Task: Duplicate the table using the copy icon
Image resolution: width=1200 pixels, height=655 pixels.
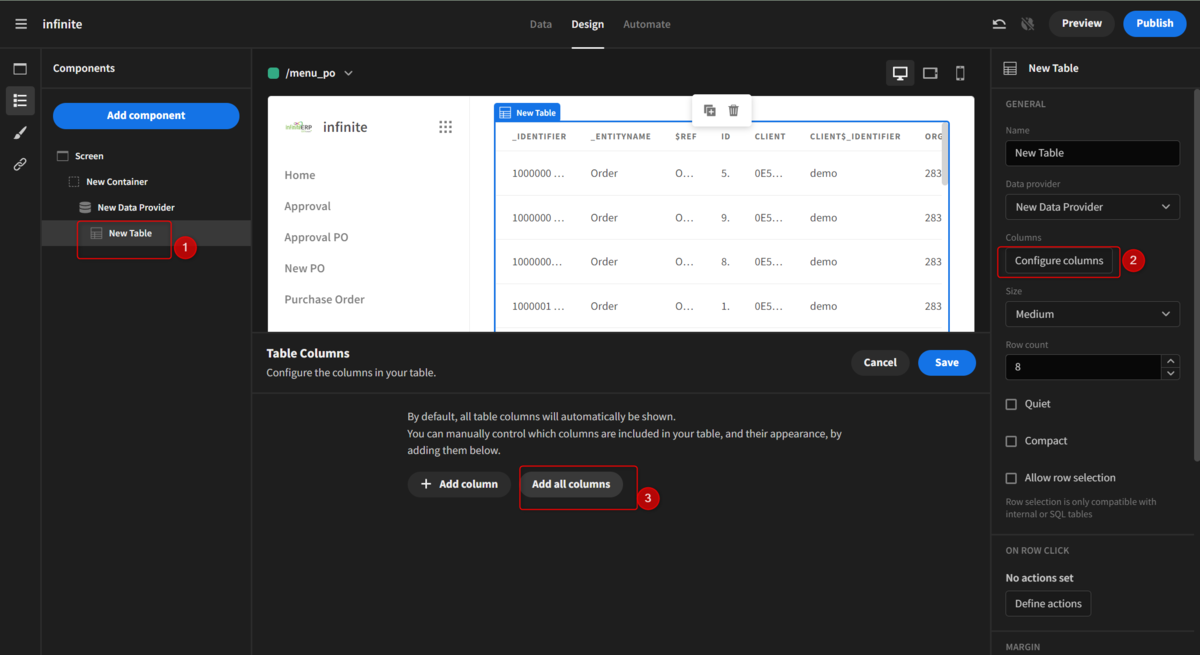Action: (x=711, y=109)
